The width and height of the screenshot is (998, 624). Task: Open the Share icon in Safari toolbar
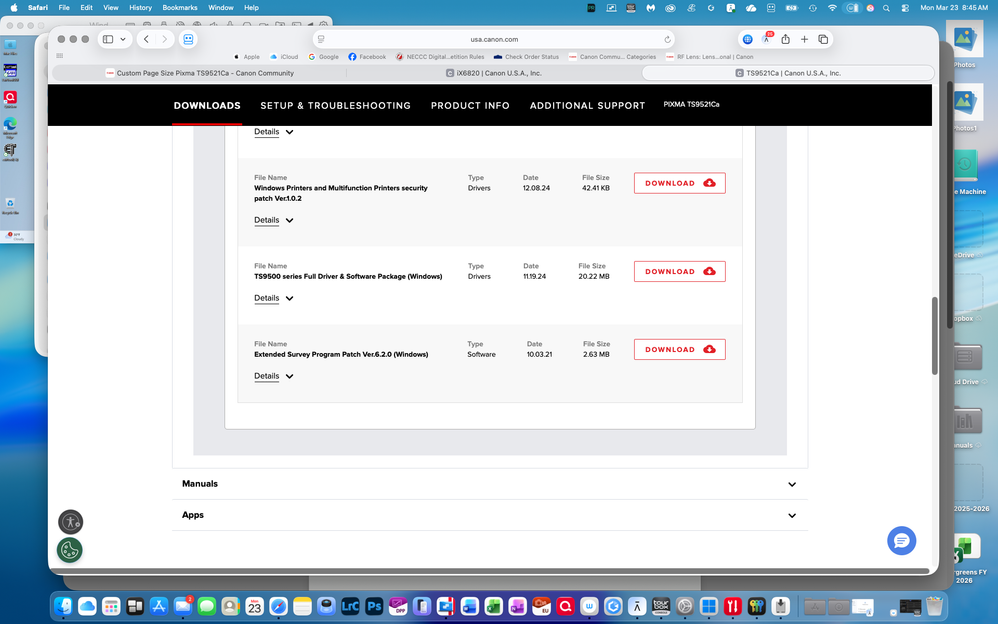tap(785, 39)
